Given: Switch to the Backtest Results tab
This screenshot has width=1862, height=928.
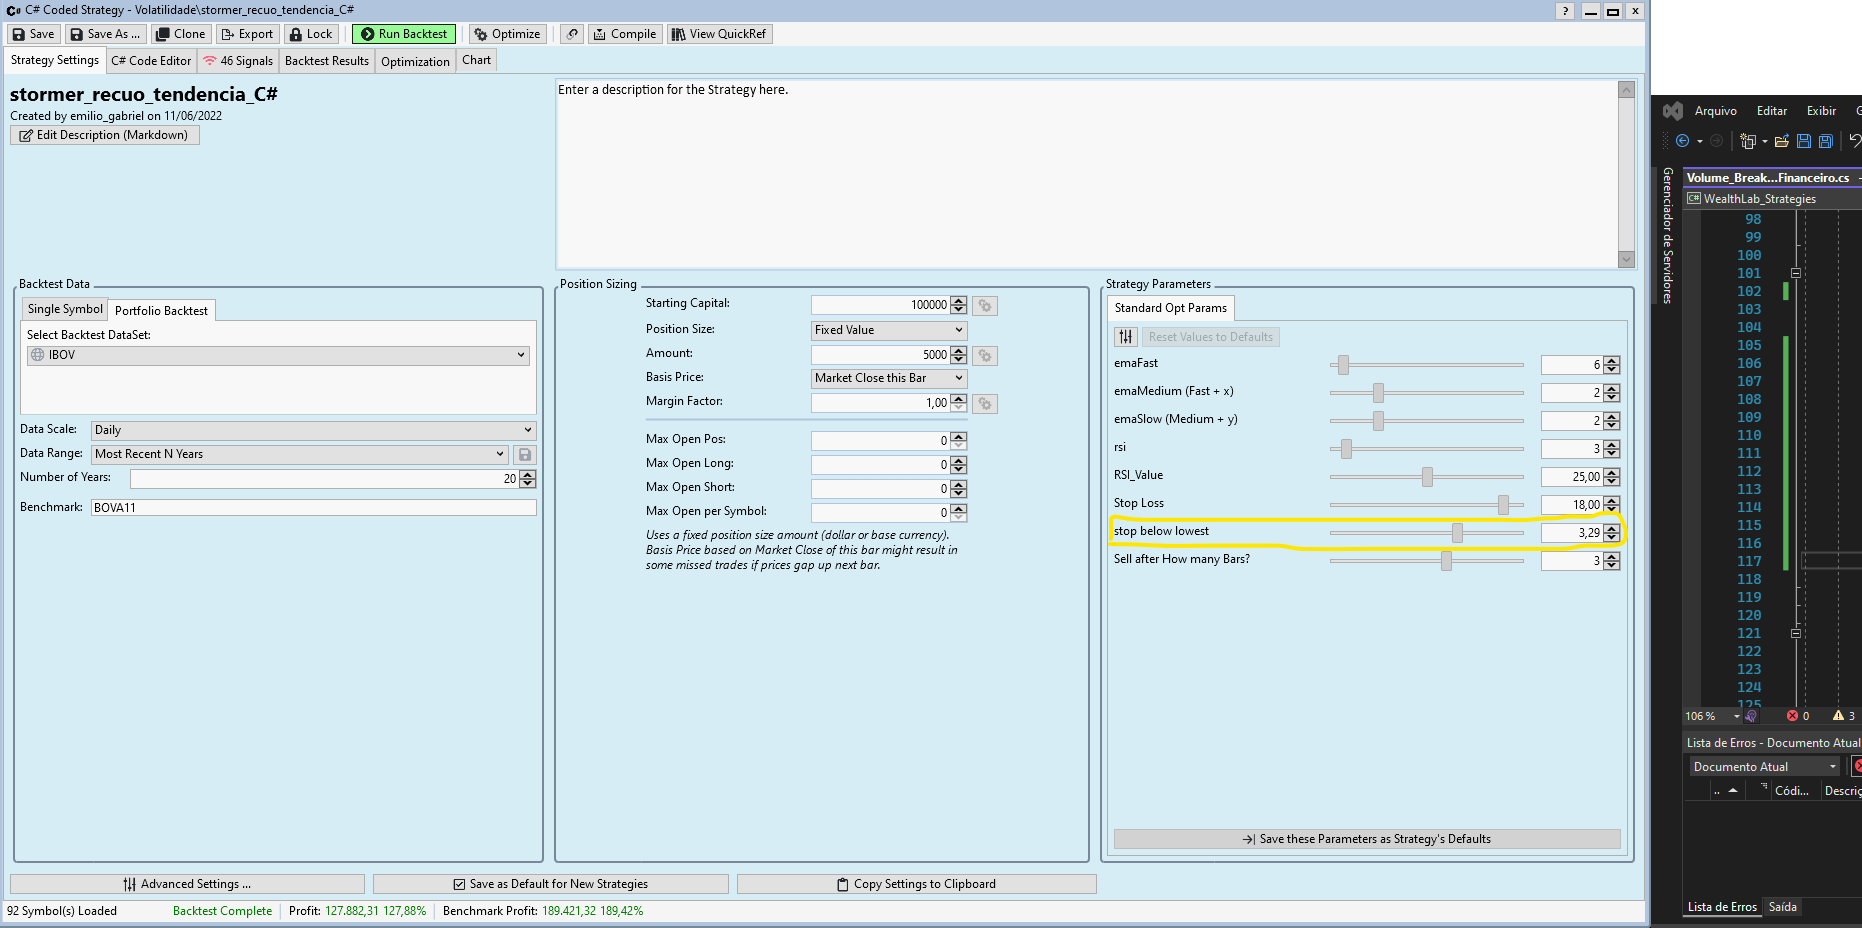Looking at the screenshot, I should click(x=326, y=61).
